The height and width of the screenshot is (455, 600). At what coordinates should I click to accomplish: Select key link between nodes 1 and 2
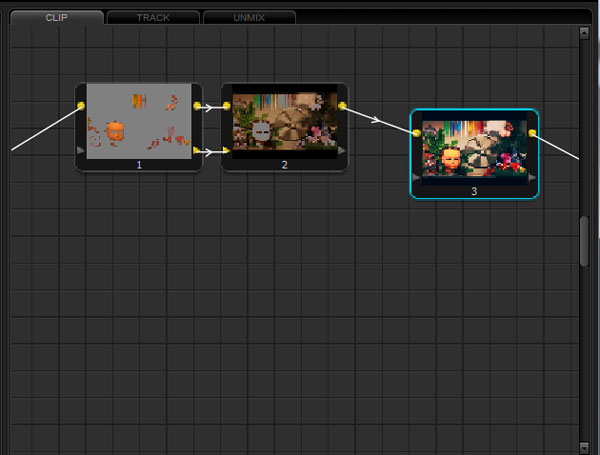click(x=212, y=152)
